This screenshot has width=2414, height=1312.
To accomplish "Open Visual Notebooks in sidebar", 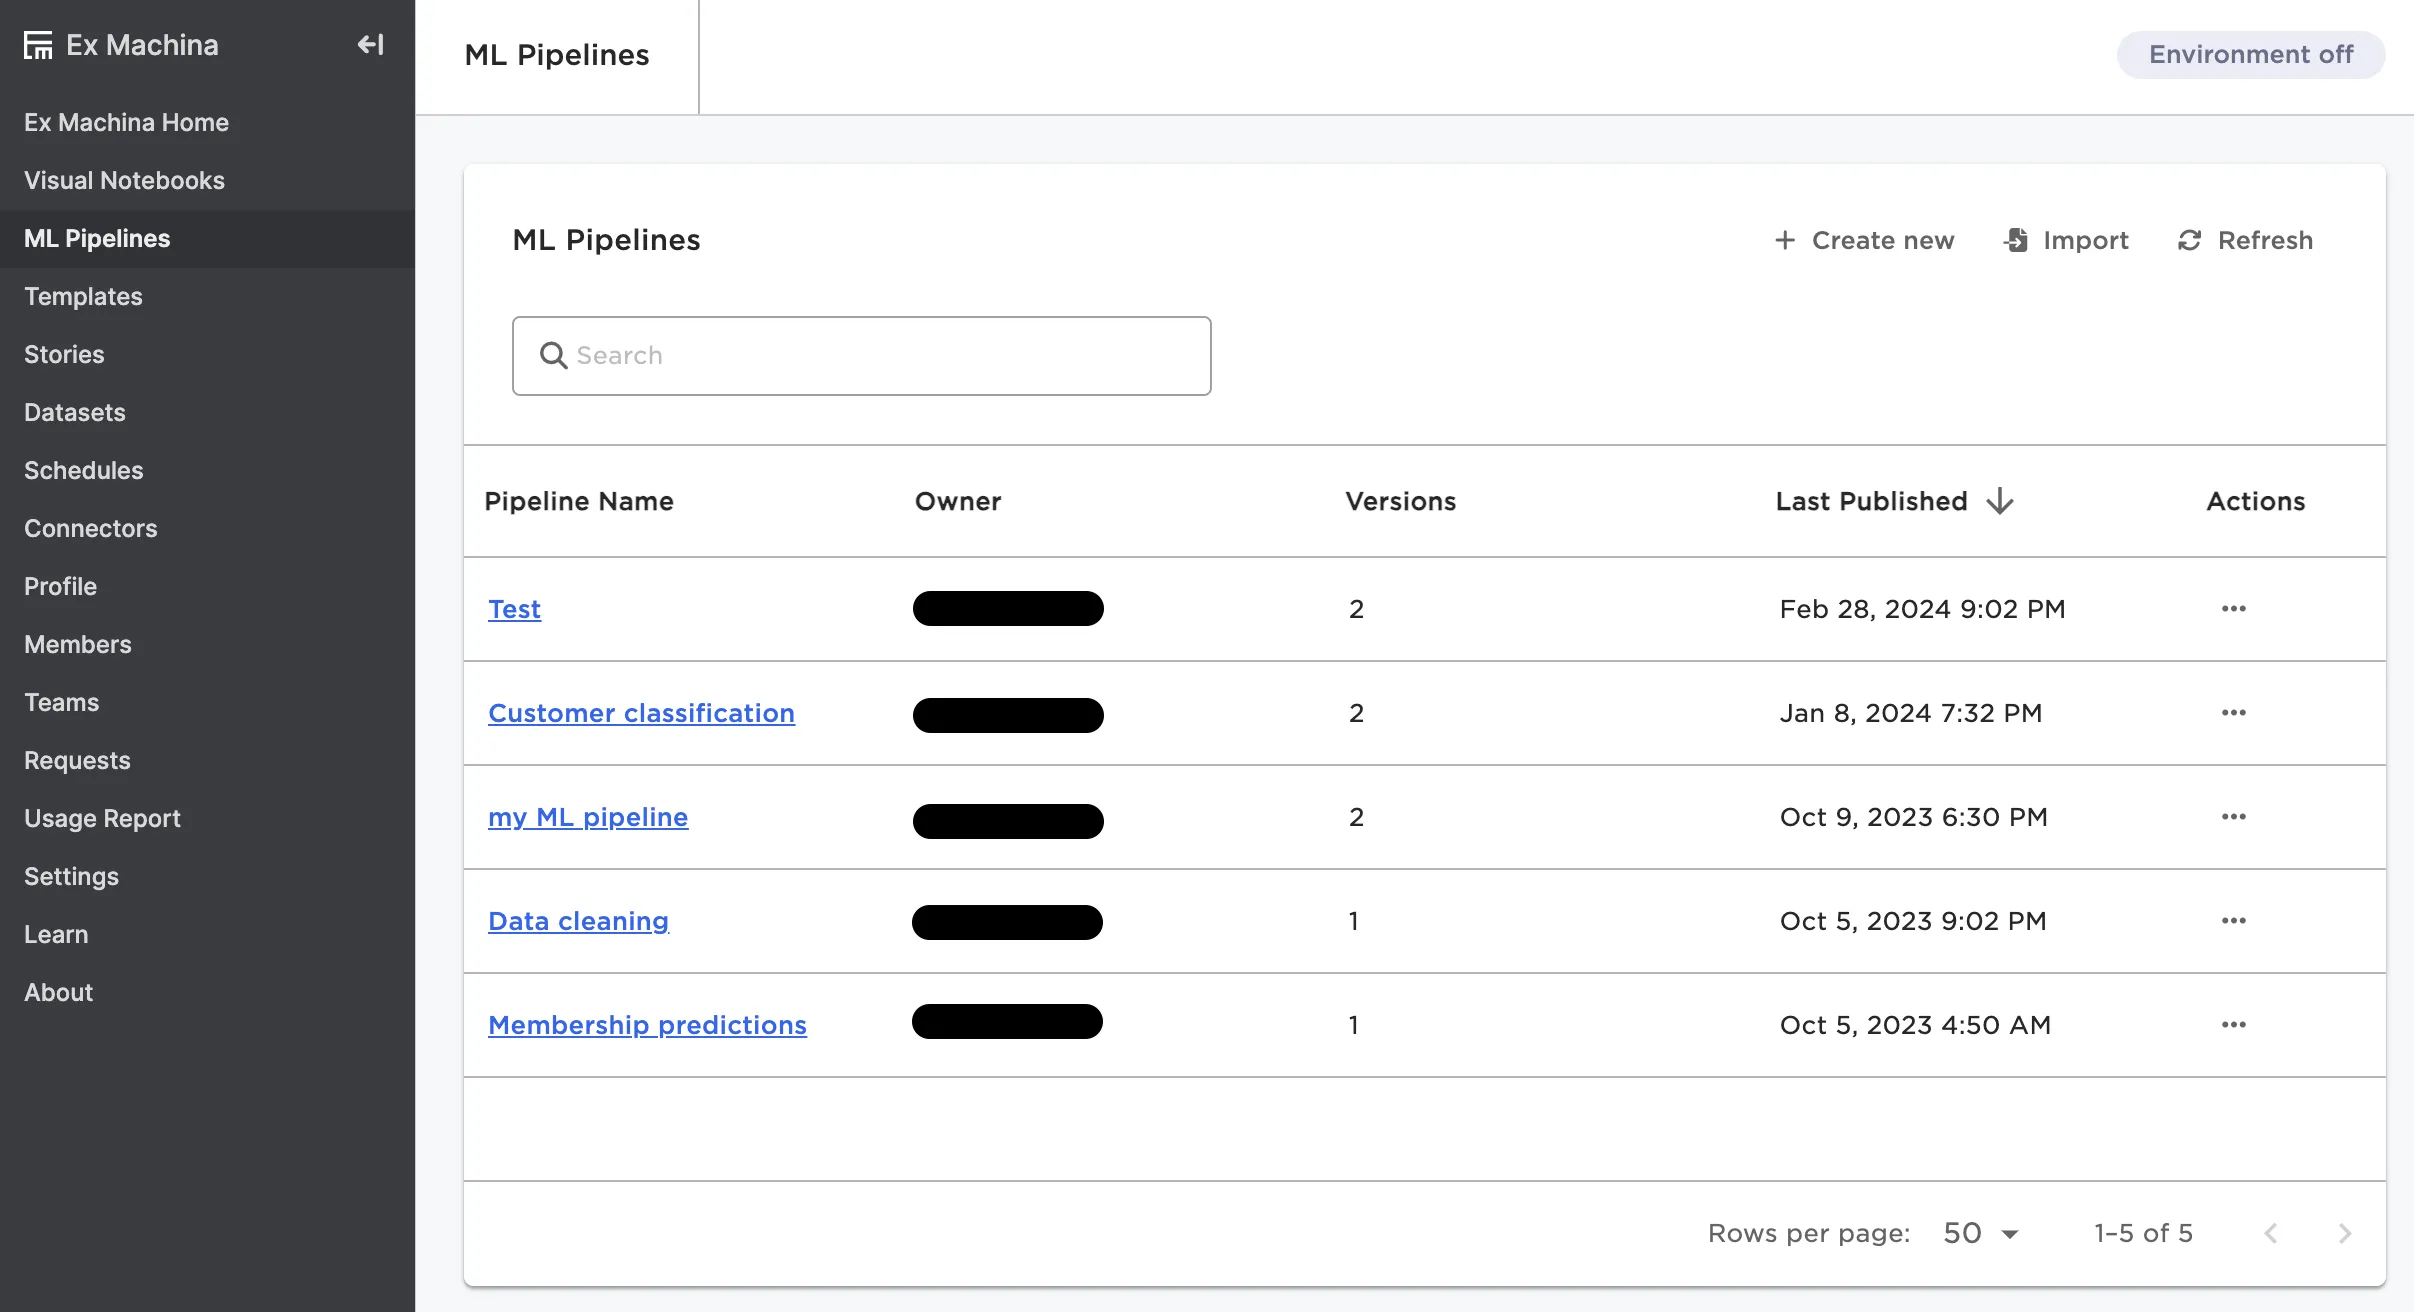I will point(124,180).
